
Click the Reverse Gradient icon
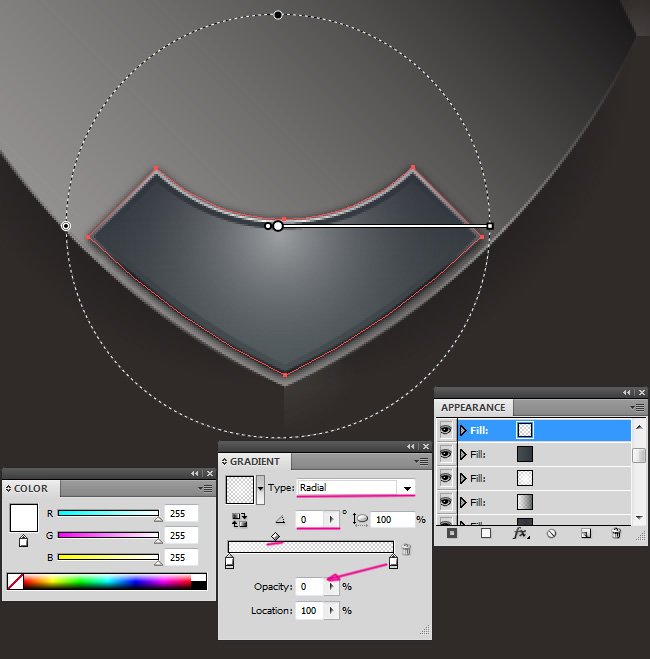(x=240, y=520)
